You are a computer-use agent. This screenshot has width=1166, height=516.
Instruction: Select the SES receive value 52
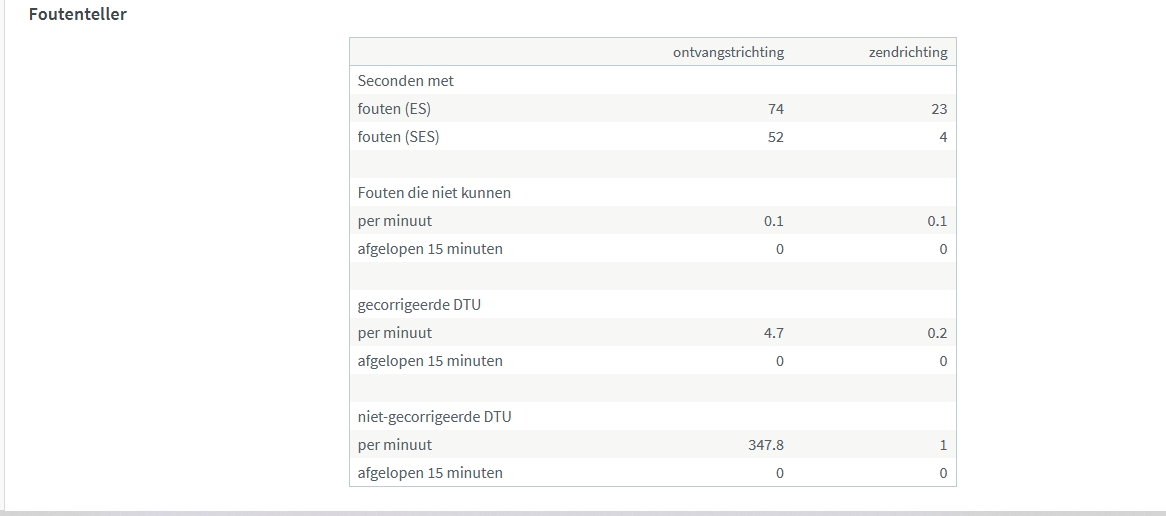(776, 137)
